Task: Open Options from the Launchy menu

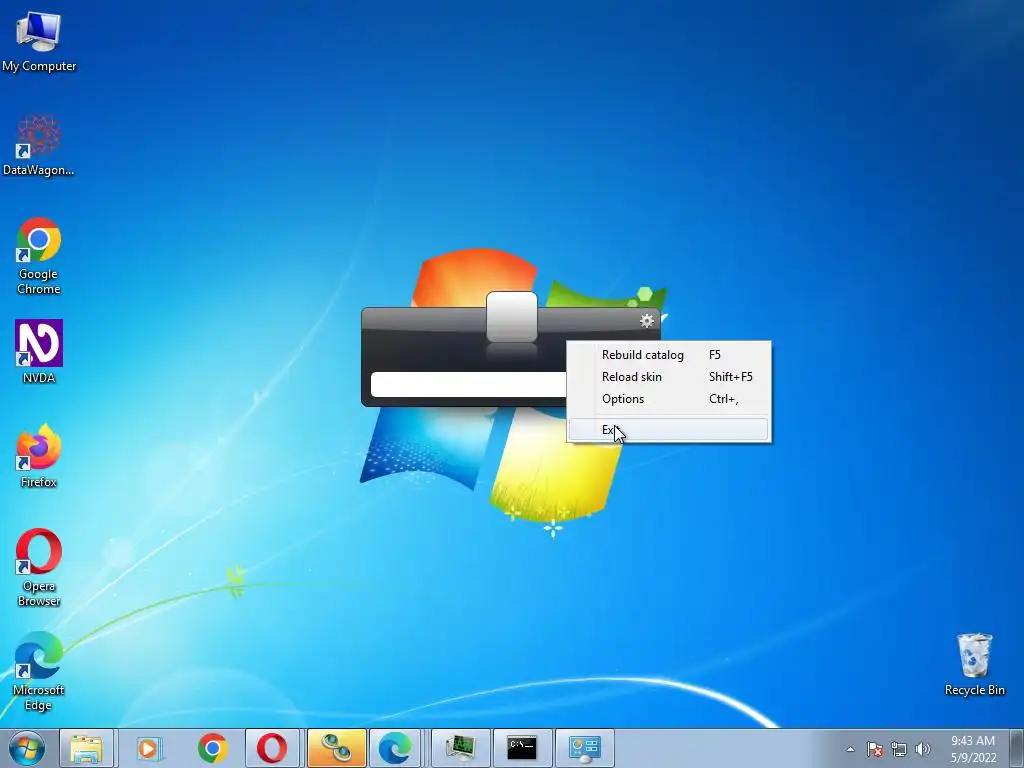Action: (669, 399)
